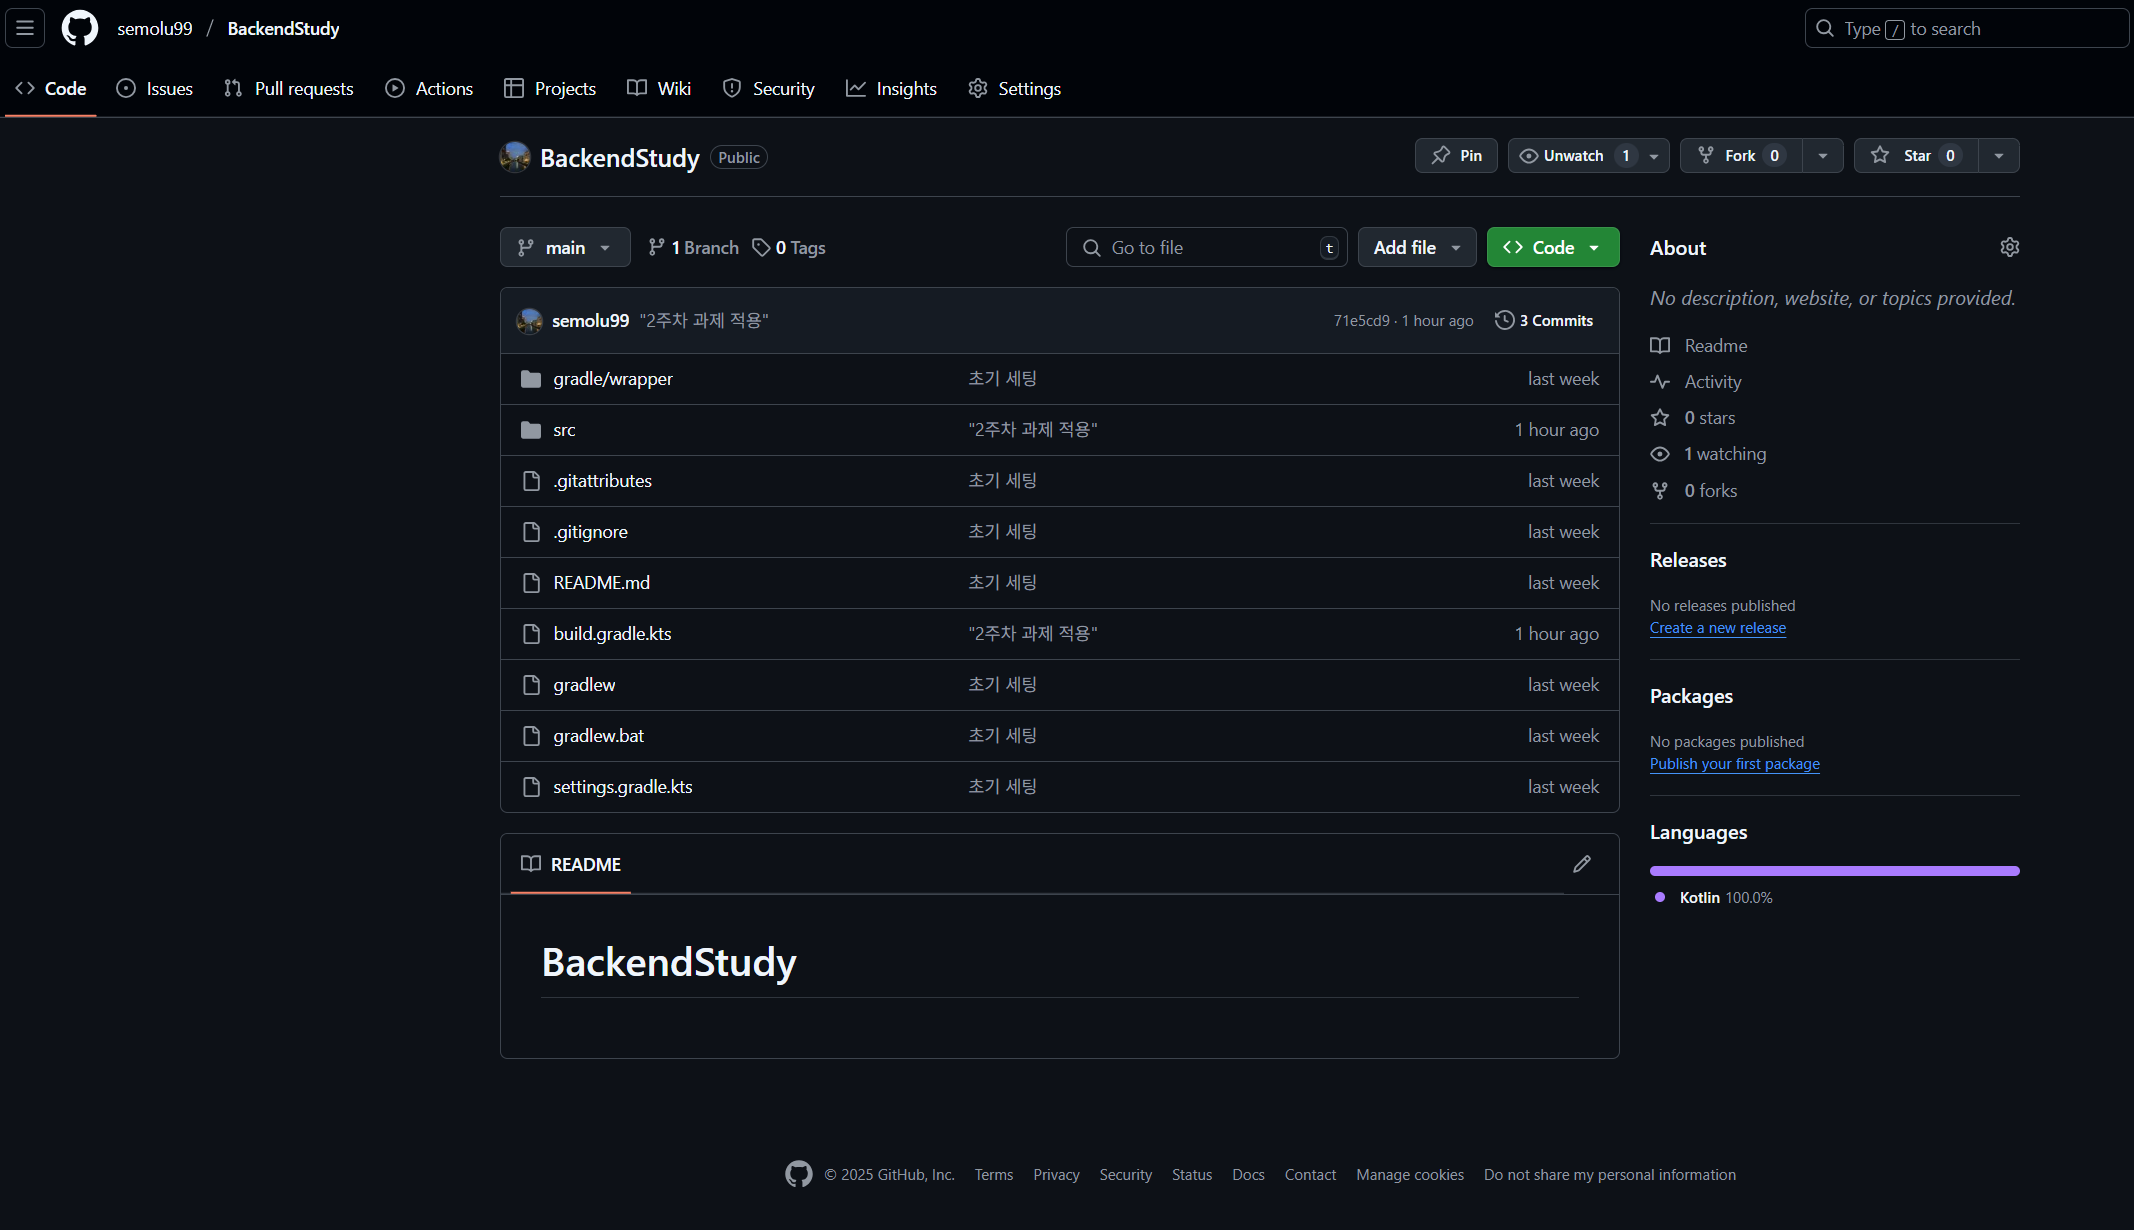Click the src folder icon
This screenshot has height=1230, width=2134.
[x=531, y=430]
